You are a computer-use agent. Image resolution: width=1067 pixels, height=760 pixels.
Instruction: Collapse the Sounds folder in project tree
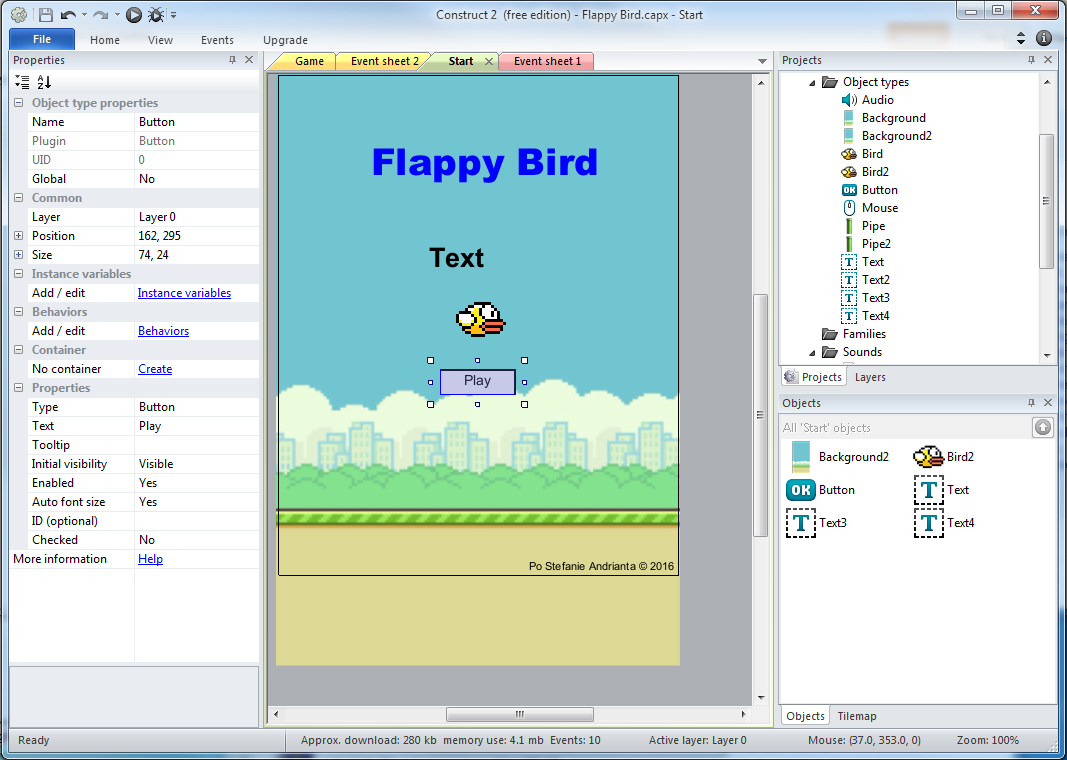pos(812,352)
